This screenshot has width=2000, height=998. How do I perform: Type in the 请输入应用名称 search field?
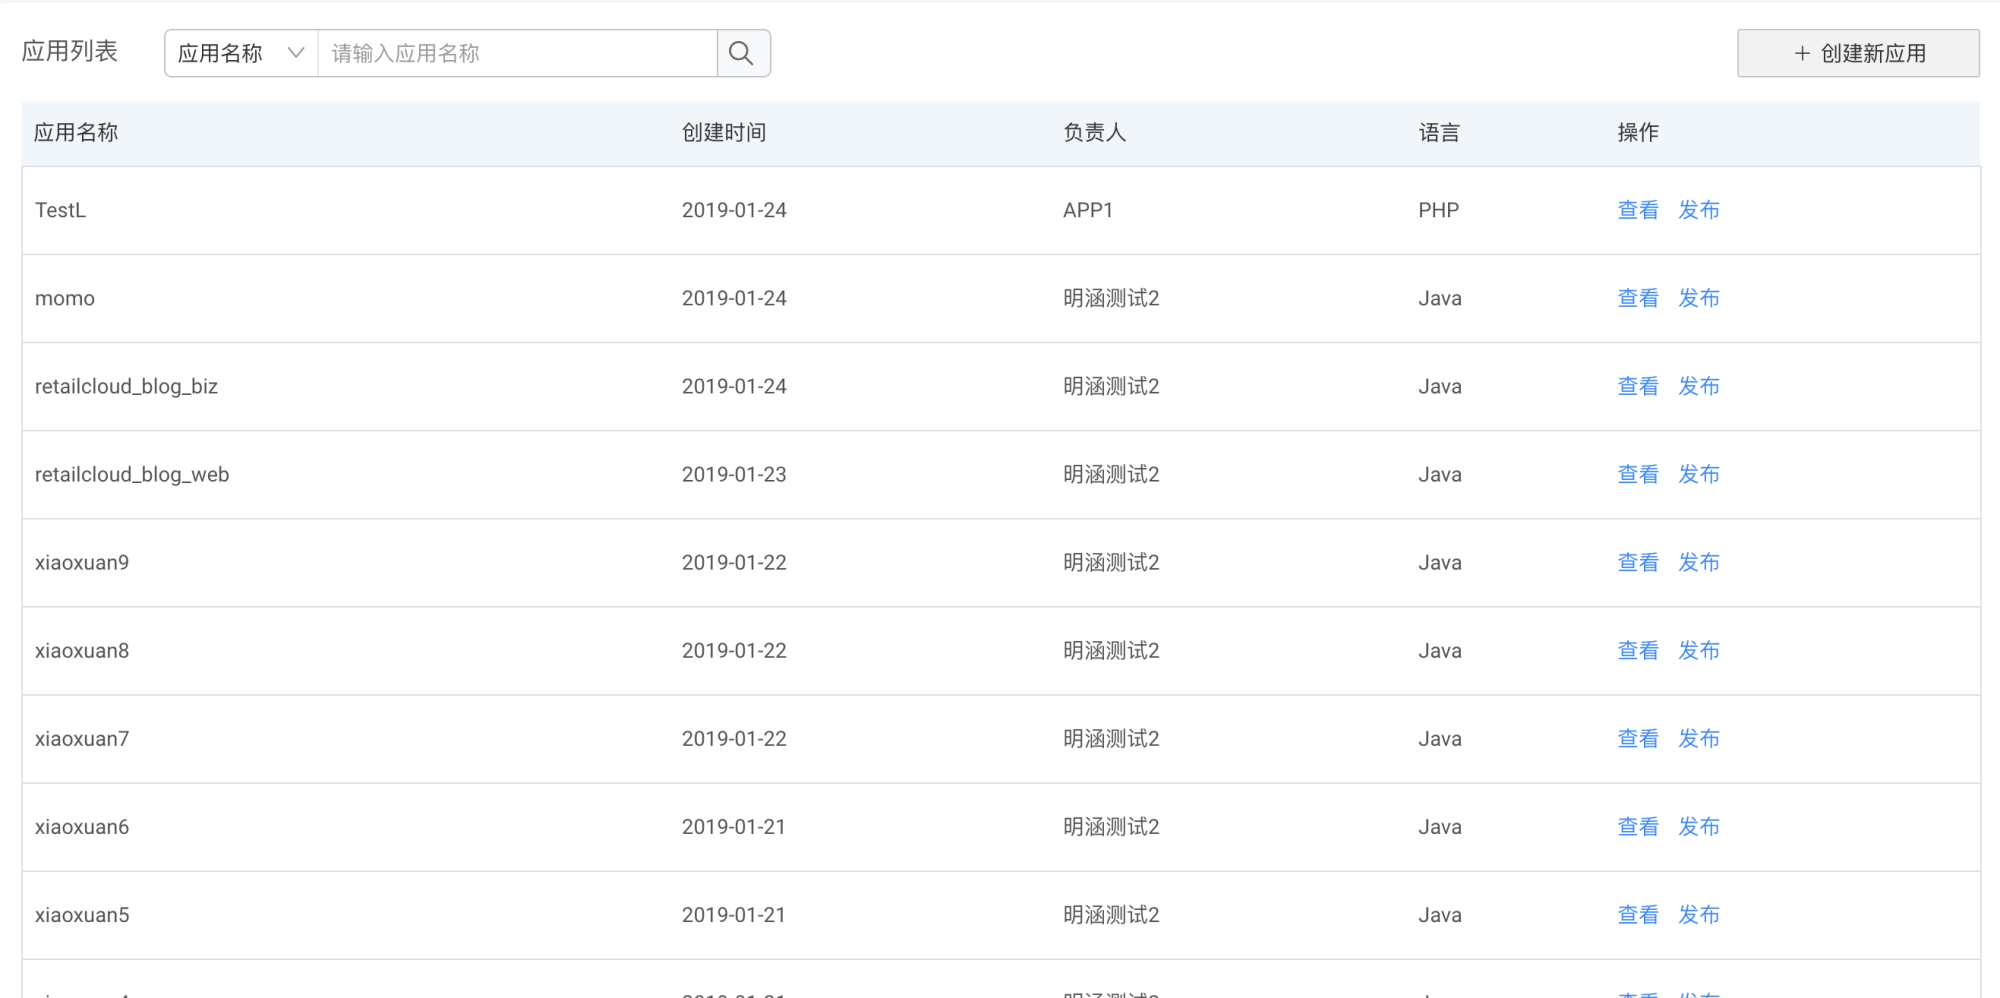(x=516, y=53)
